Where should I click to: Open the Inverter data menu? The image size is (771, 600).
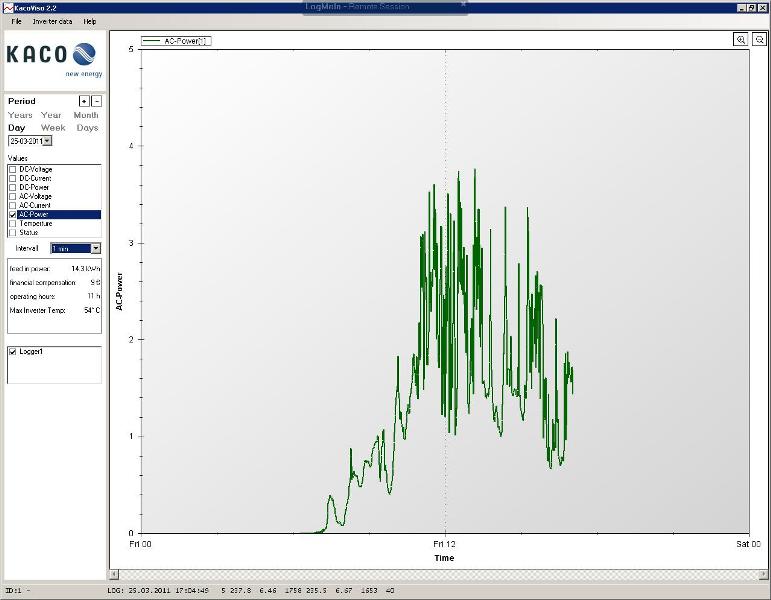coord(52,22)
